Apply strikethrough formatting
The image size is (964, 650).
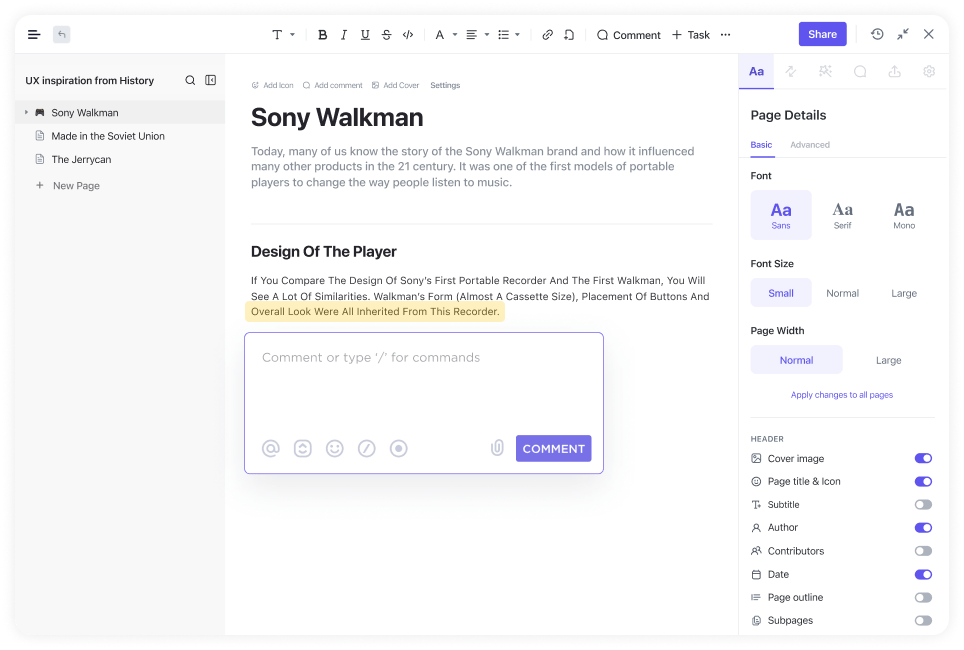pyautogui.click(x=386, y=35)
